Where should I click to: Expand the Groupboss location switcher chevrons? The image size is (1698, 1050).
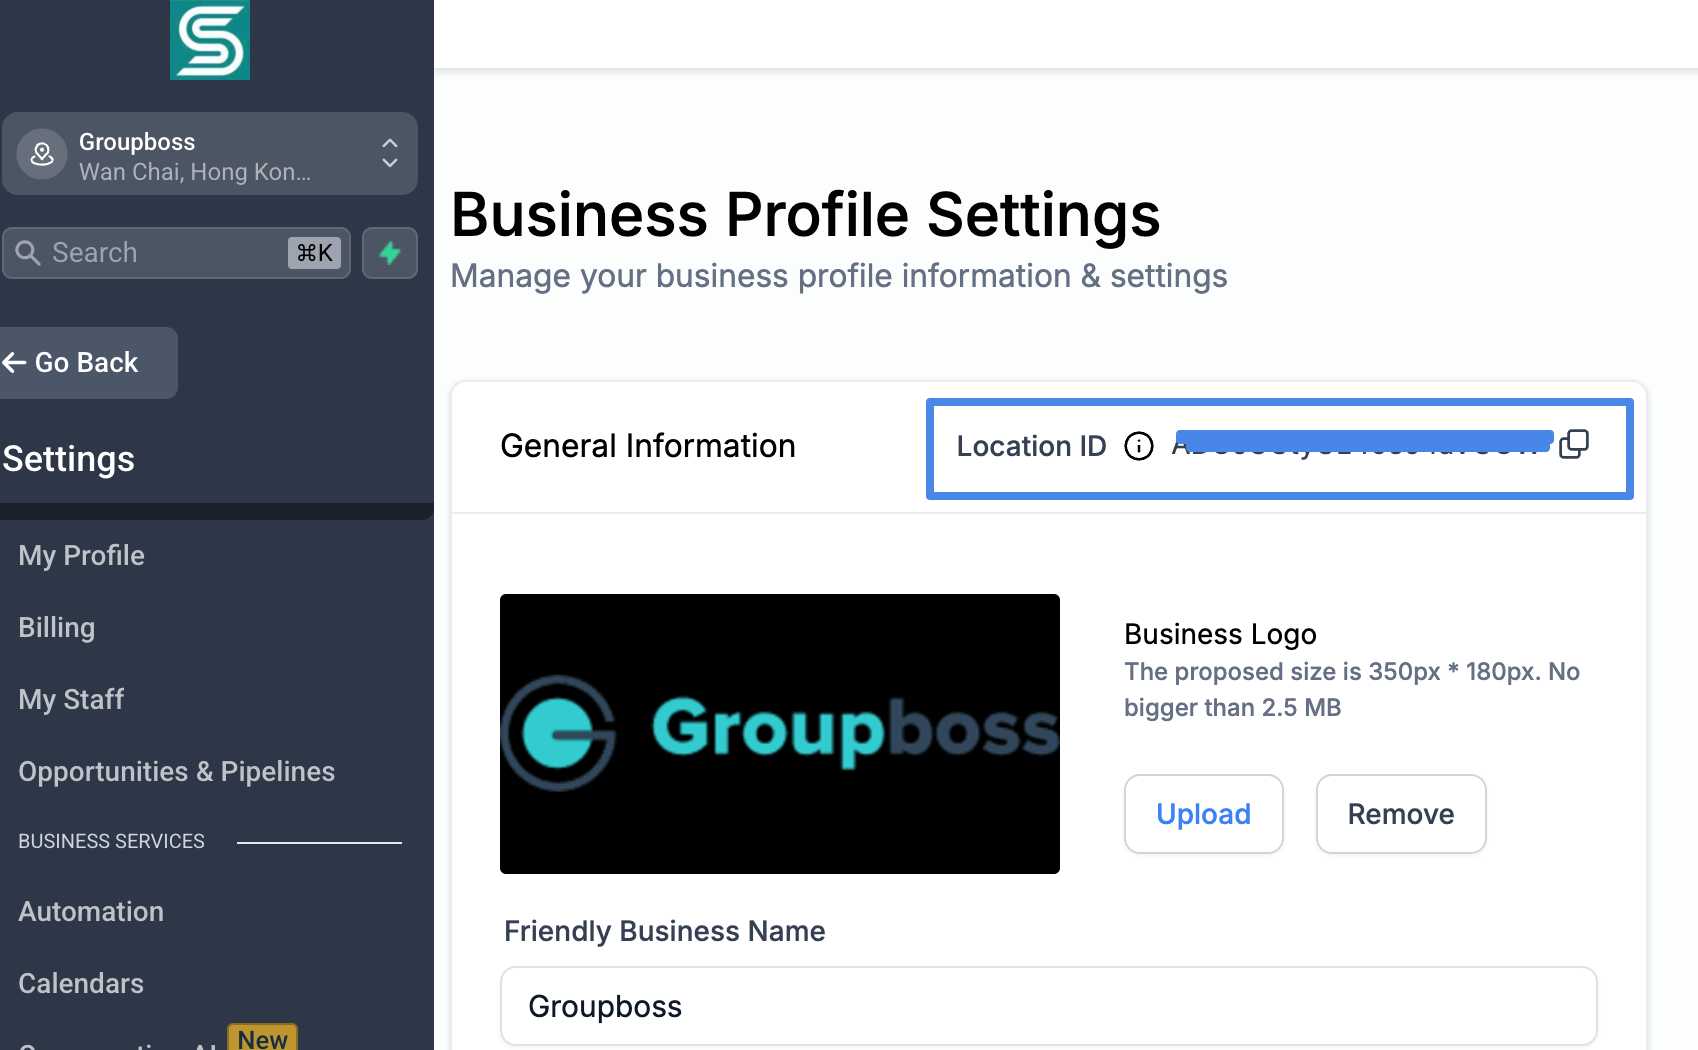[390, 153]
